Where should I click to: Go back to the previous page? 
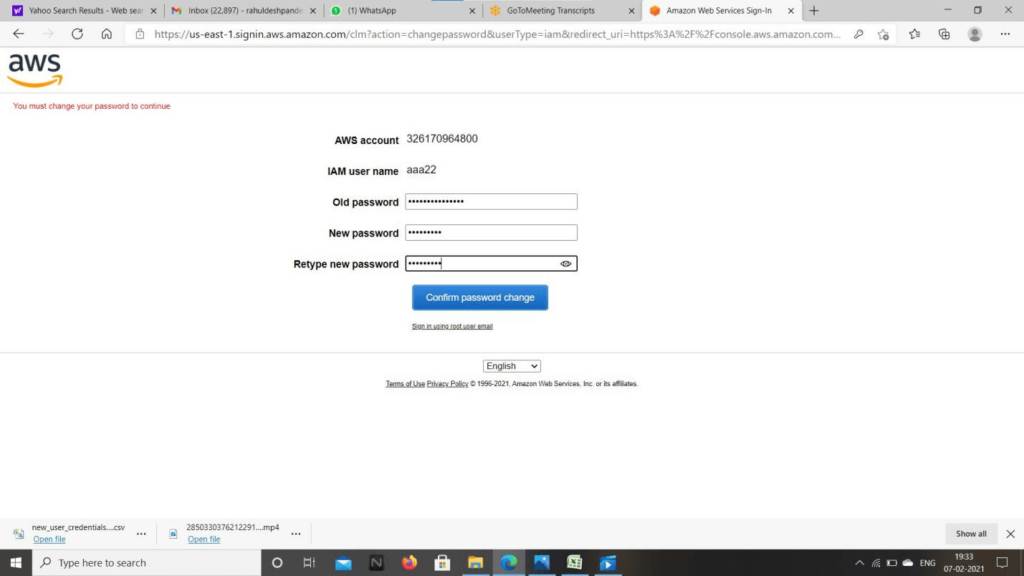tap(18, 34)
